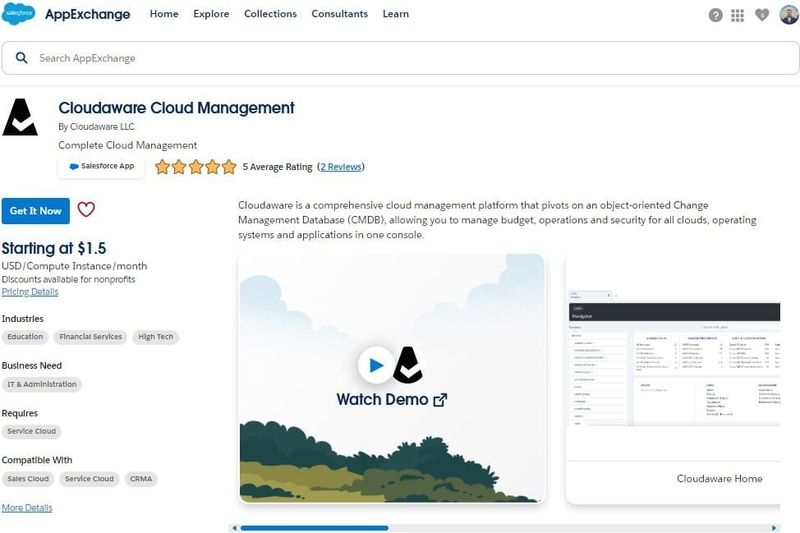Open the Watch Demo external link icon

pos(440,400)
